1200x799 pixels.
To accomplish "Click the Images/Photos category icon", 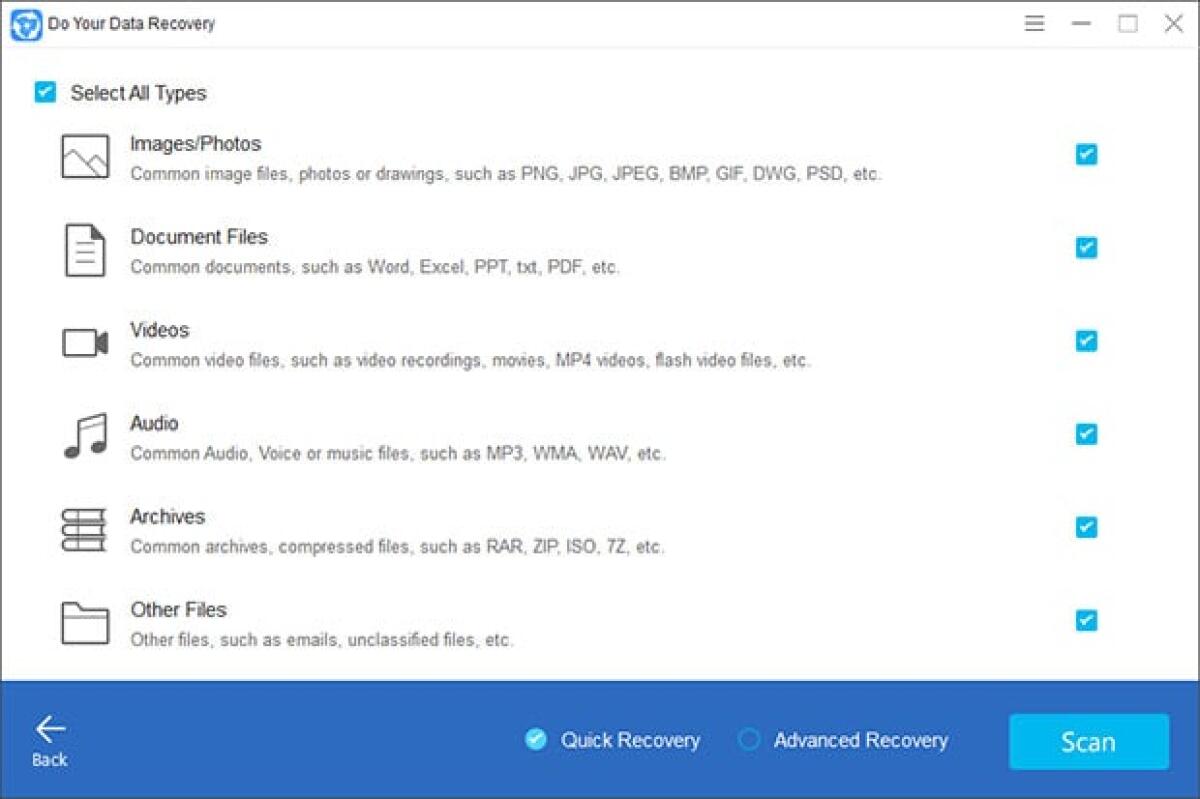I will click(84, 154).
